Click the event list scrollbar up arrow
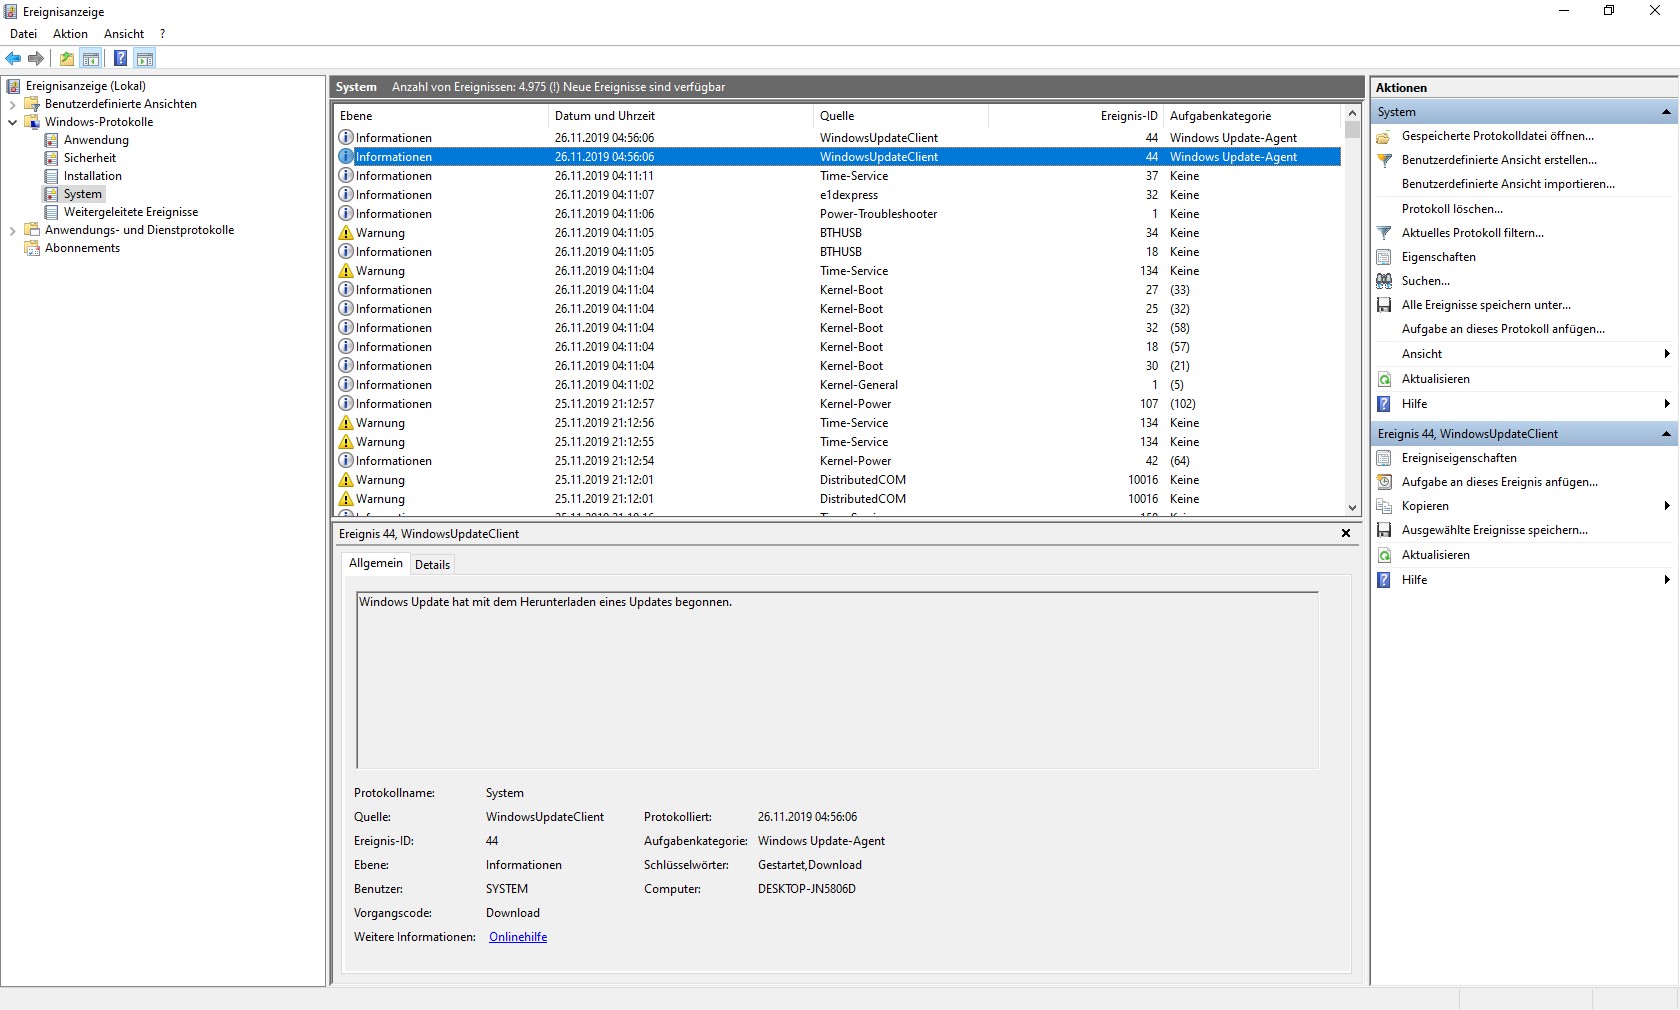The image size is (1680, 1010). pyautogui.click(x=1352, y=113)
